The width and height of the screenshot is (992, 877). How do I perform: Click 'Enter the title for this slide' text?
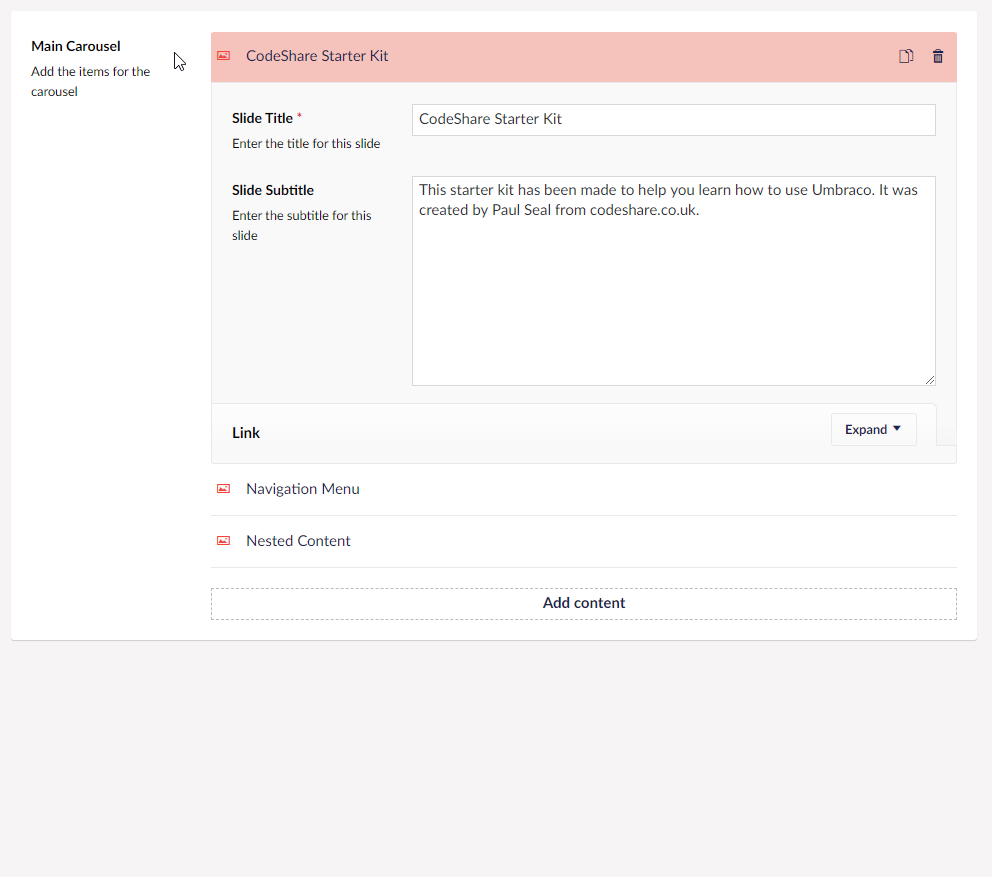coord(306,144)
